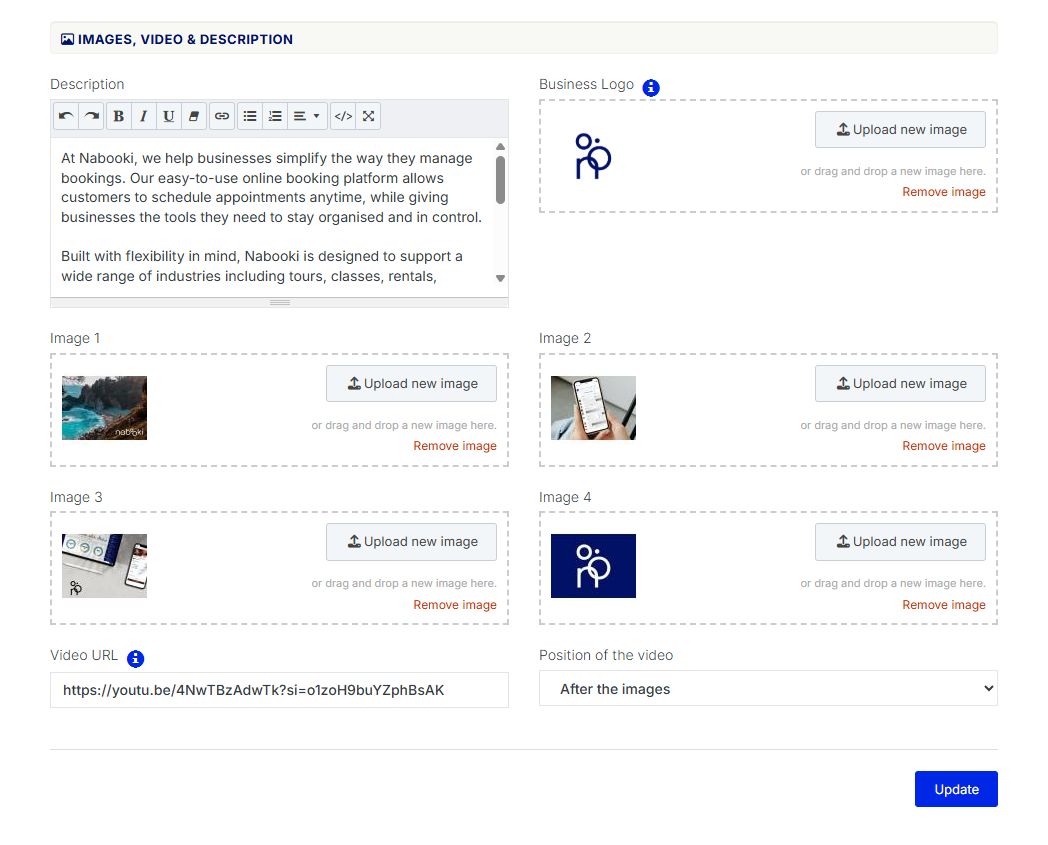1048x845 pixels.
Task: Toggle italic formatting in the description editor
Action: click(x=143, y=116)
